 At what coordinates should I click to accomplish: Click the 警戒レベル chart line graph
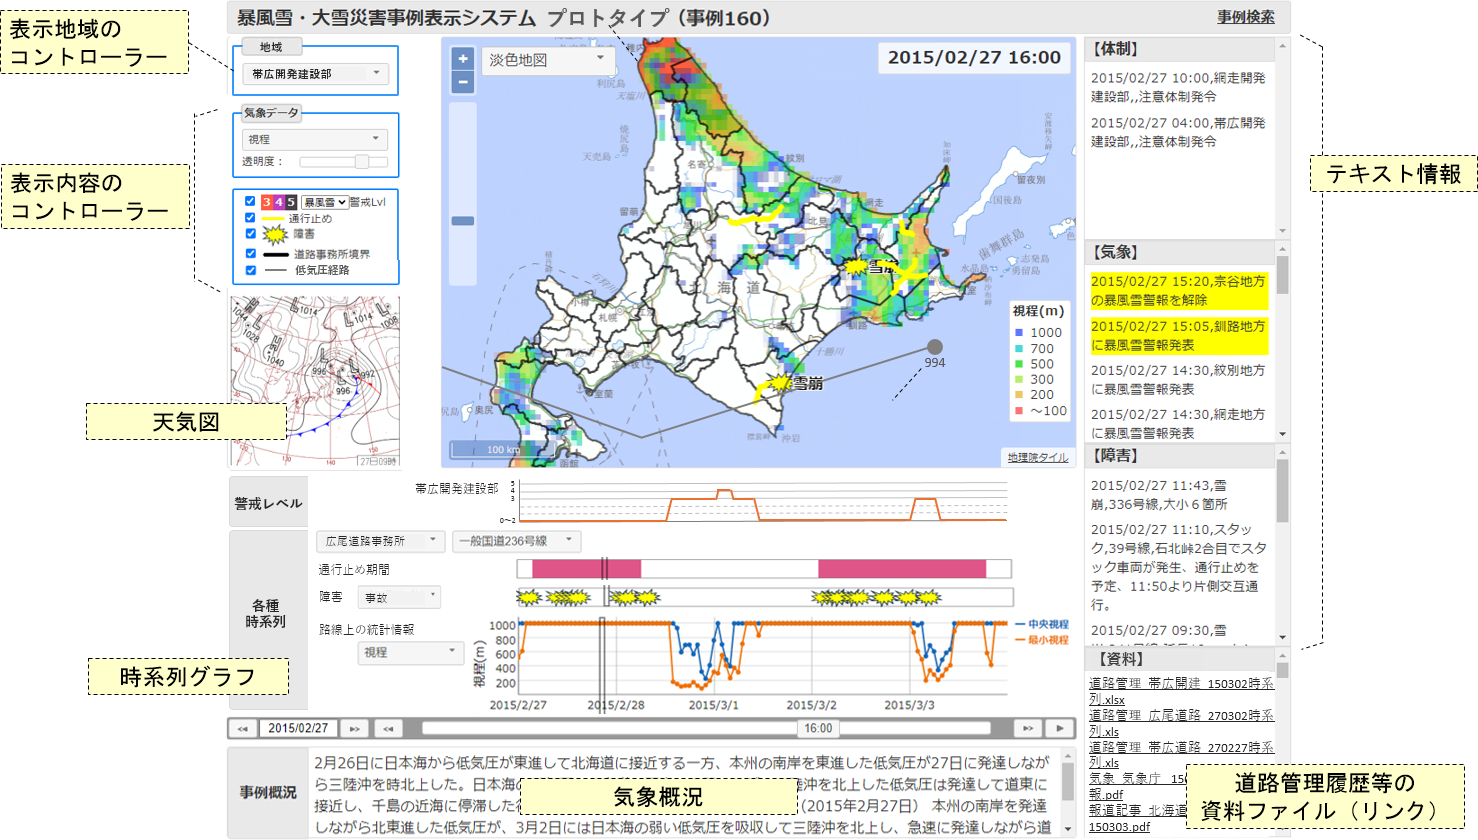pyautogui.click(x=763, y=501)
